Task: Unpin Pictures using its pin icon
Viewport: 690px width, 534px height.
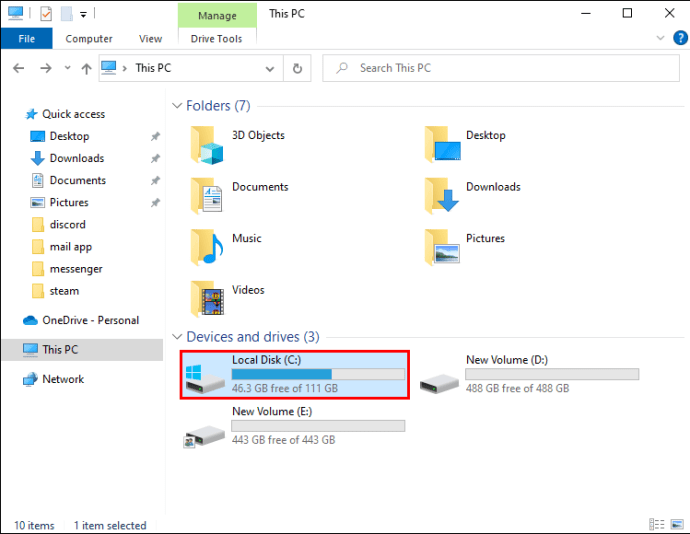Action: click(x=155, y=203)
